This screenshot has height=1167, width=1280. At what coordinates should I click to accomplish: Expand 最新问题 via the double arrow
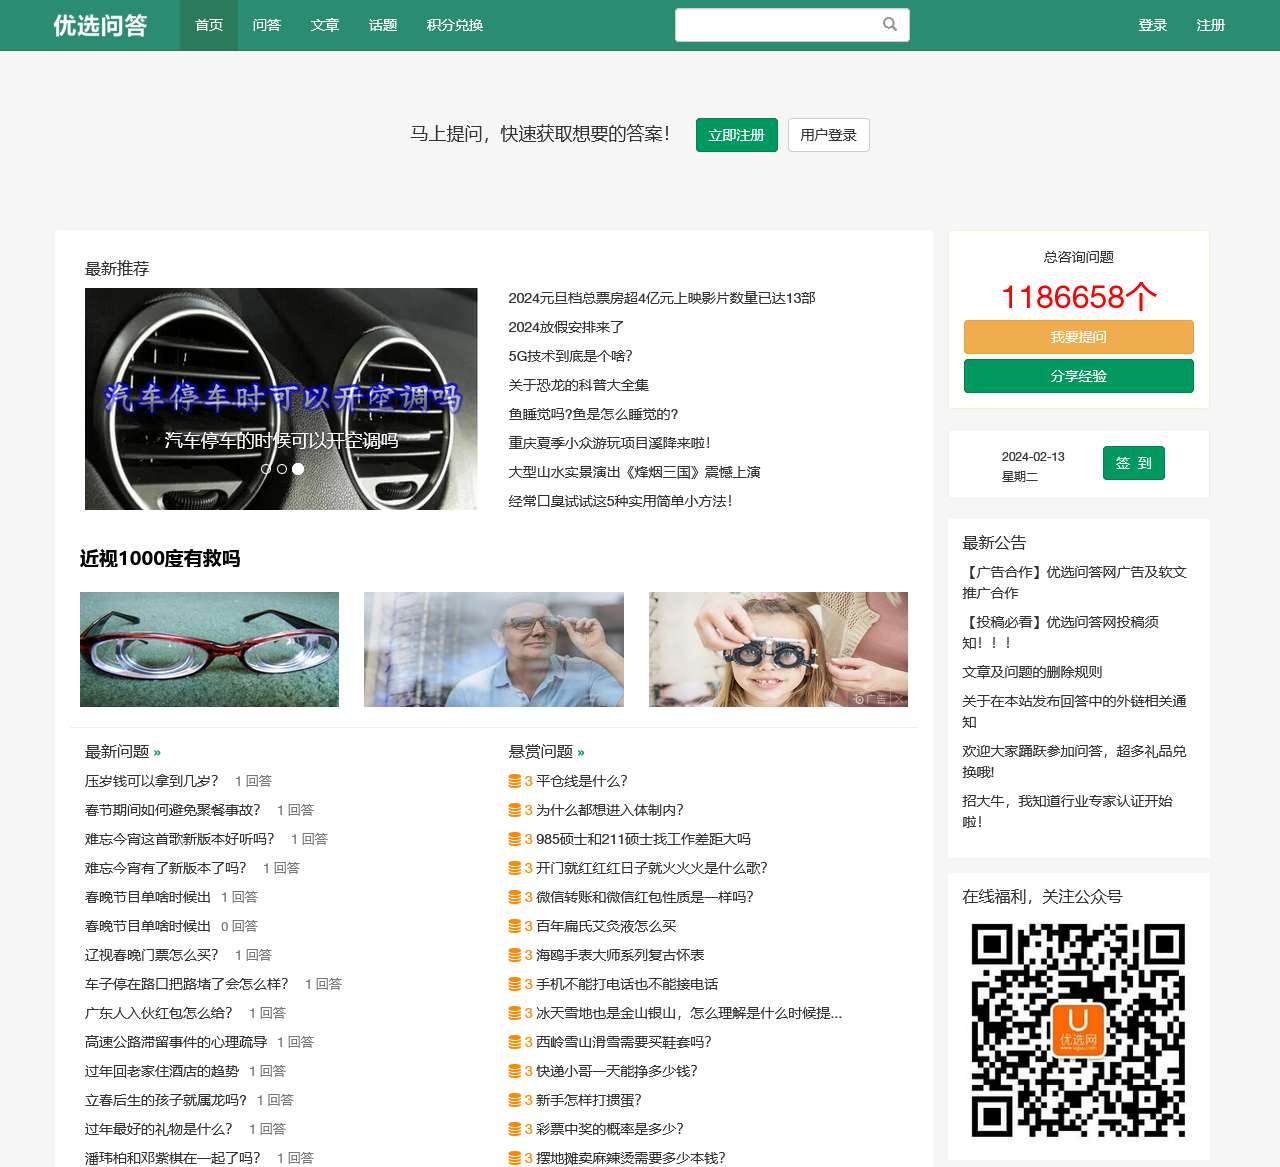157,752
